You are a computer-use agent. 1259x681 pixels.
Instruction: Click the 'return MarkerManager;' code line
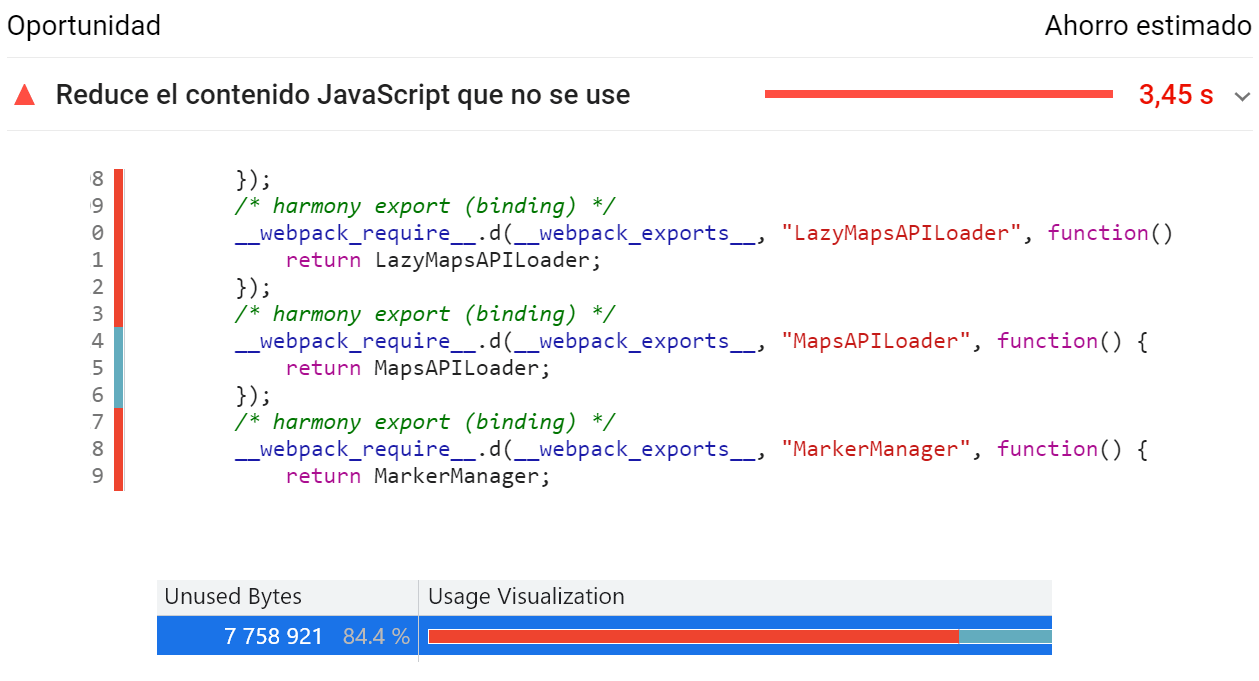pos(419,476)
